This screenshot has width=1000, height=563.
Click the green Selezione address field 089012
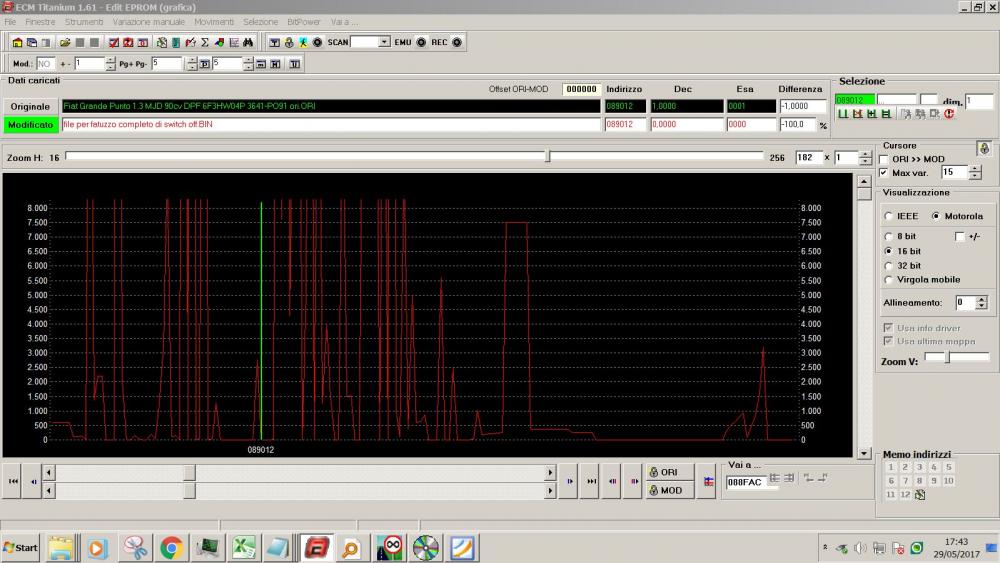click(855, 100)
